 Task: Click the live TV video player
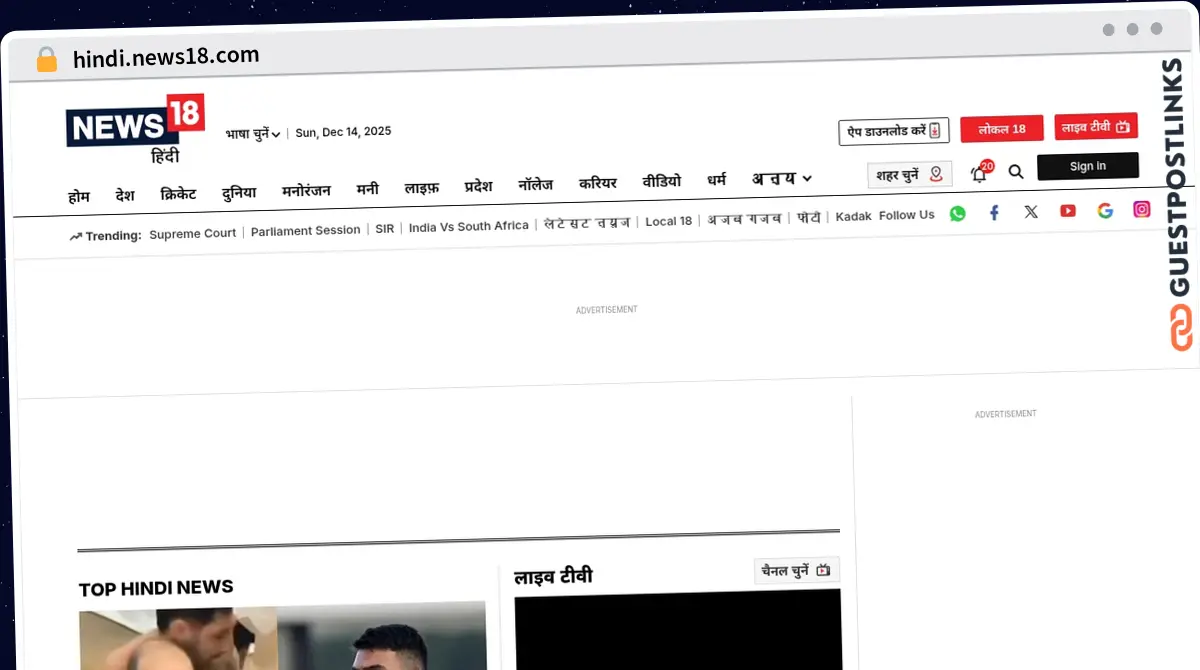point(678,635)
